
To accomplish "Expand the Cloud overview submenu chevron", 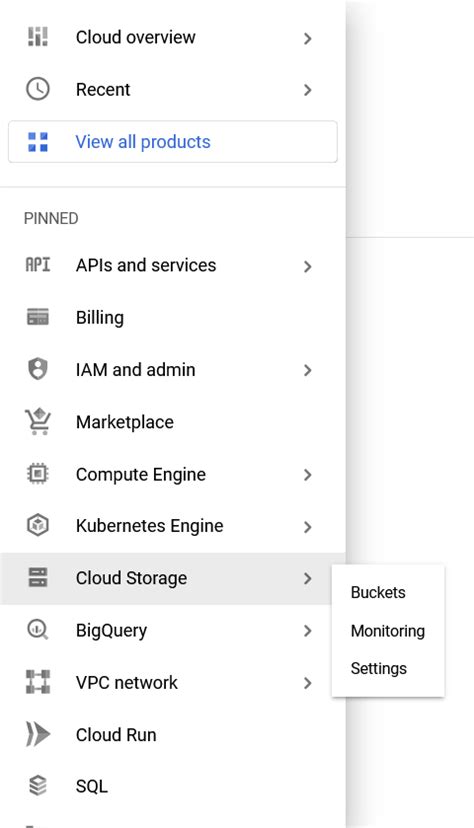I will pyautogui.click(x=308, y=38).
